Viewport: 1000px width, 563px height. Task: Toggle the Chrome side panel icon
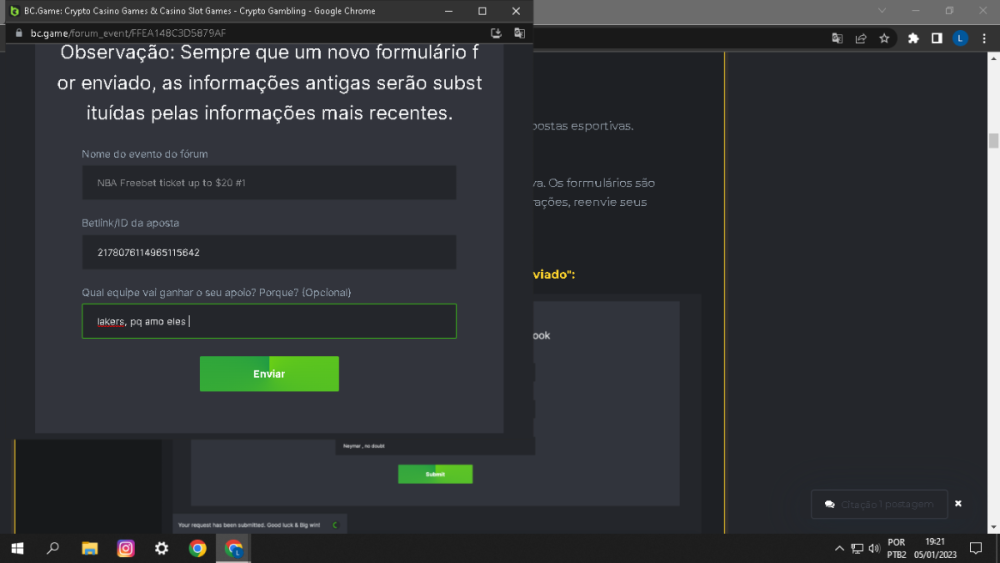click(x=937, y=38)
